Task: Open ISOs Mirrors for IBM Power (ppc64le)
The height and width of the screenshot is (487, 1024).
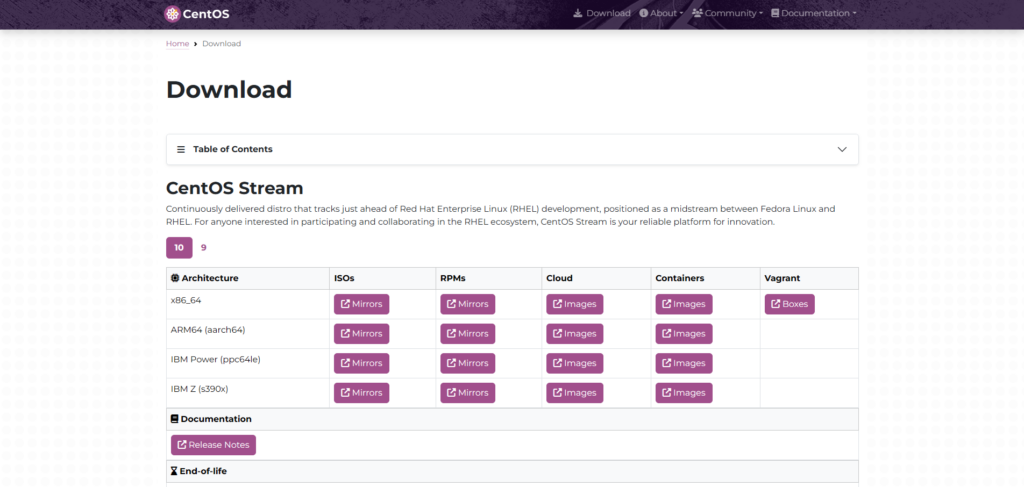Action: point(361,364)
